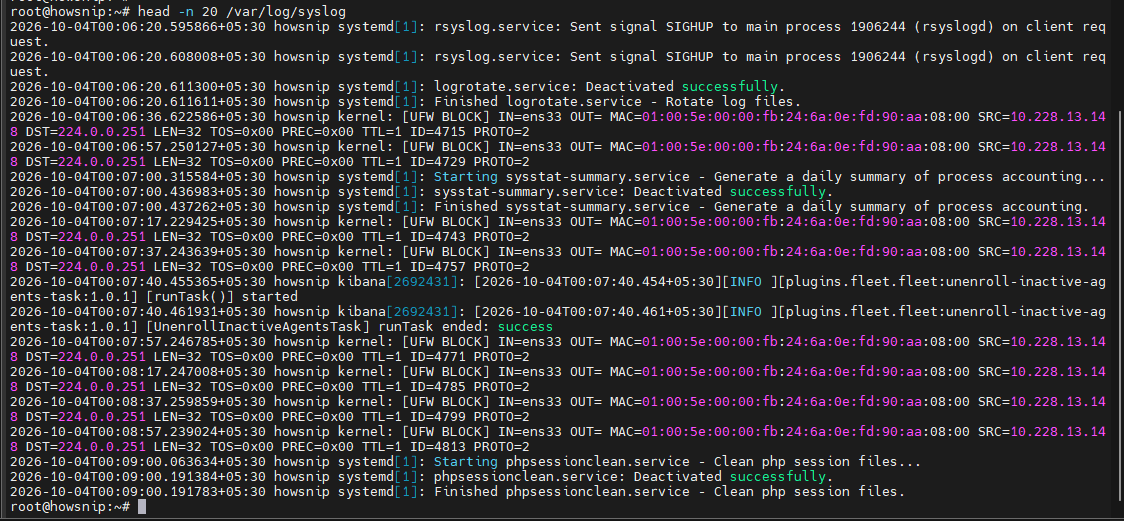Click the blue 'Starting' before sysstat-summary.service
This screenshot has height=521, width=1124.
(466, 177)
